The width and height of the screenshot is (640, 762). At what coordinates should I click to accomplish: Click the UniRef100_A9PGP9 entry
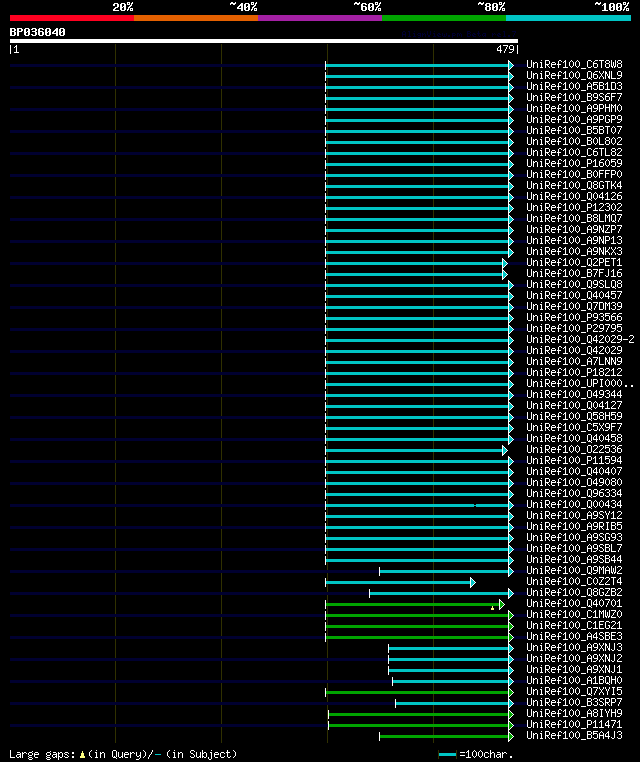tap(574, 120)
